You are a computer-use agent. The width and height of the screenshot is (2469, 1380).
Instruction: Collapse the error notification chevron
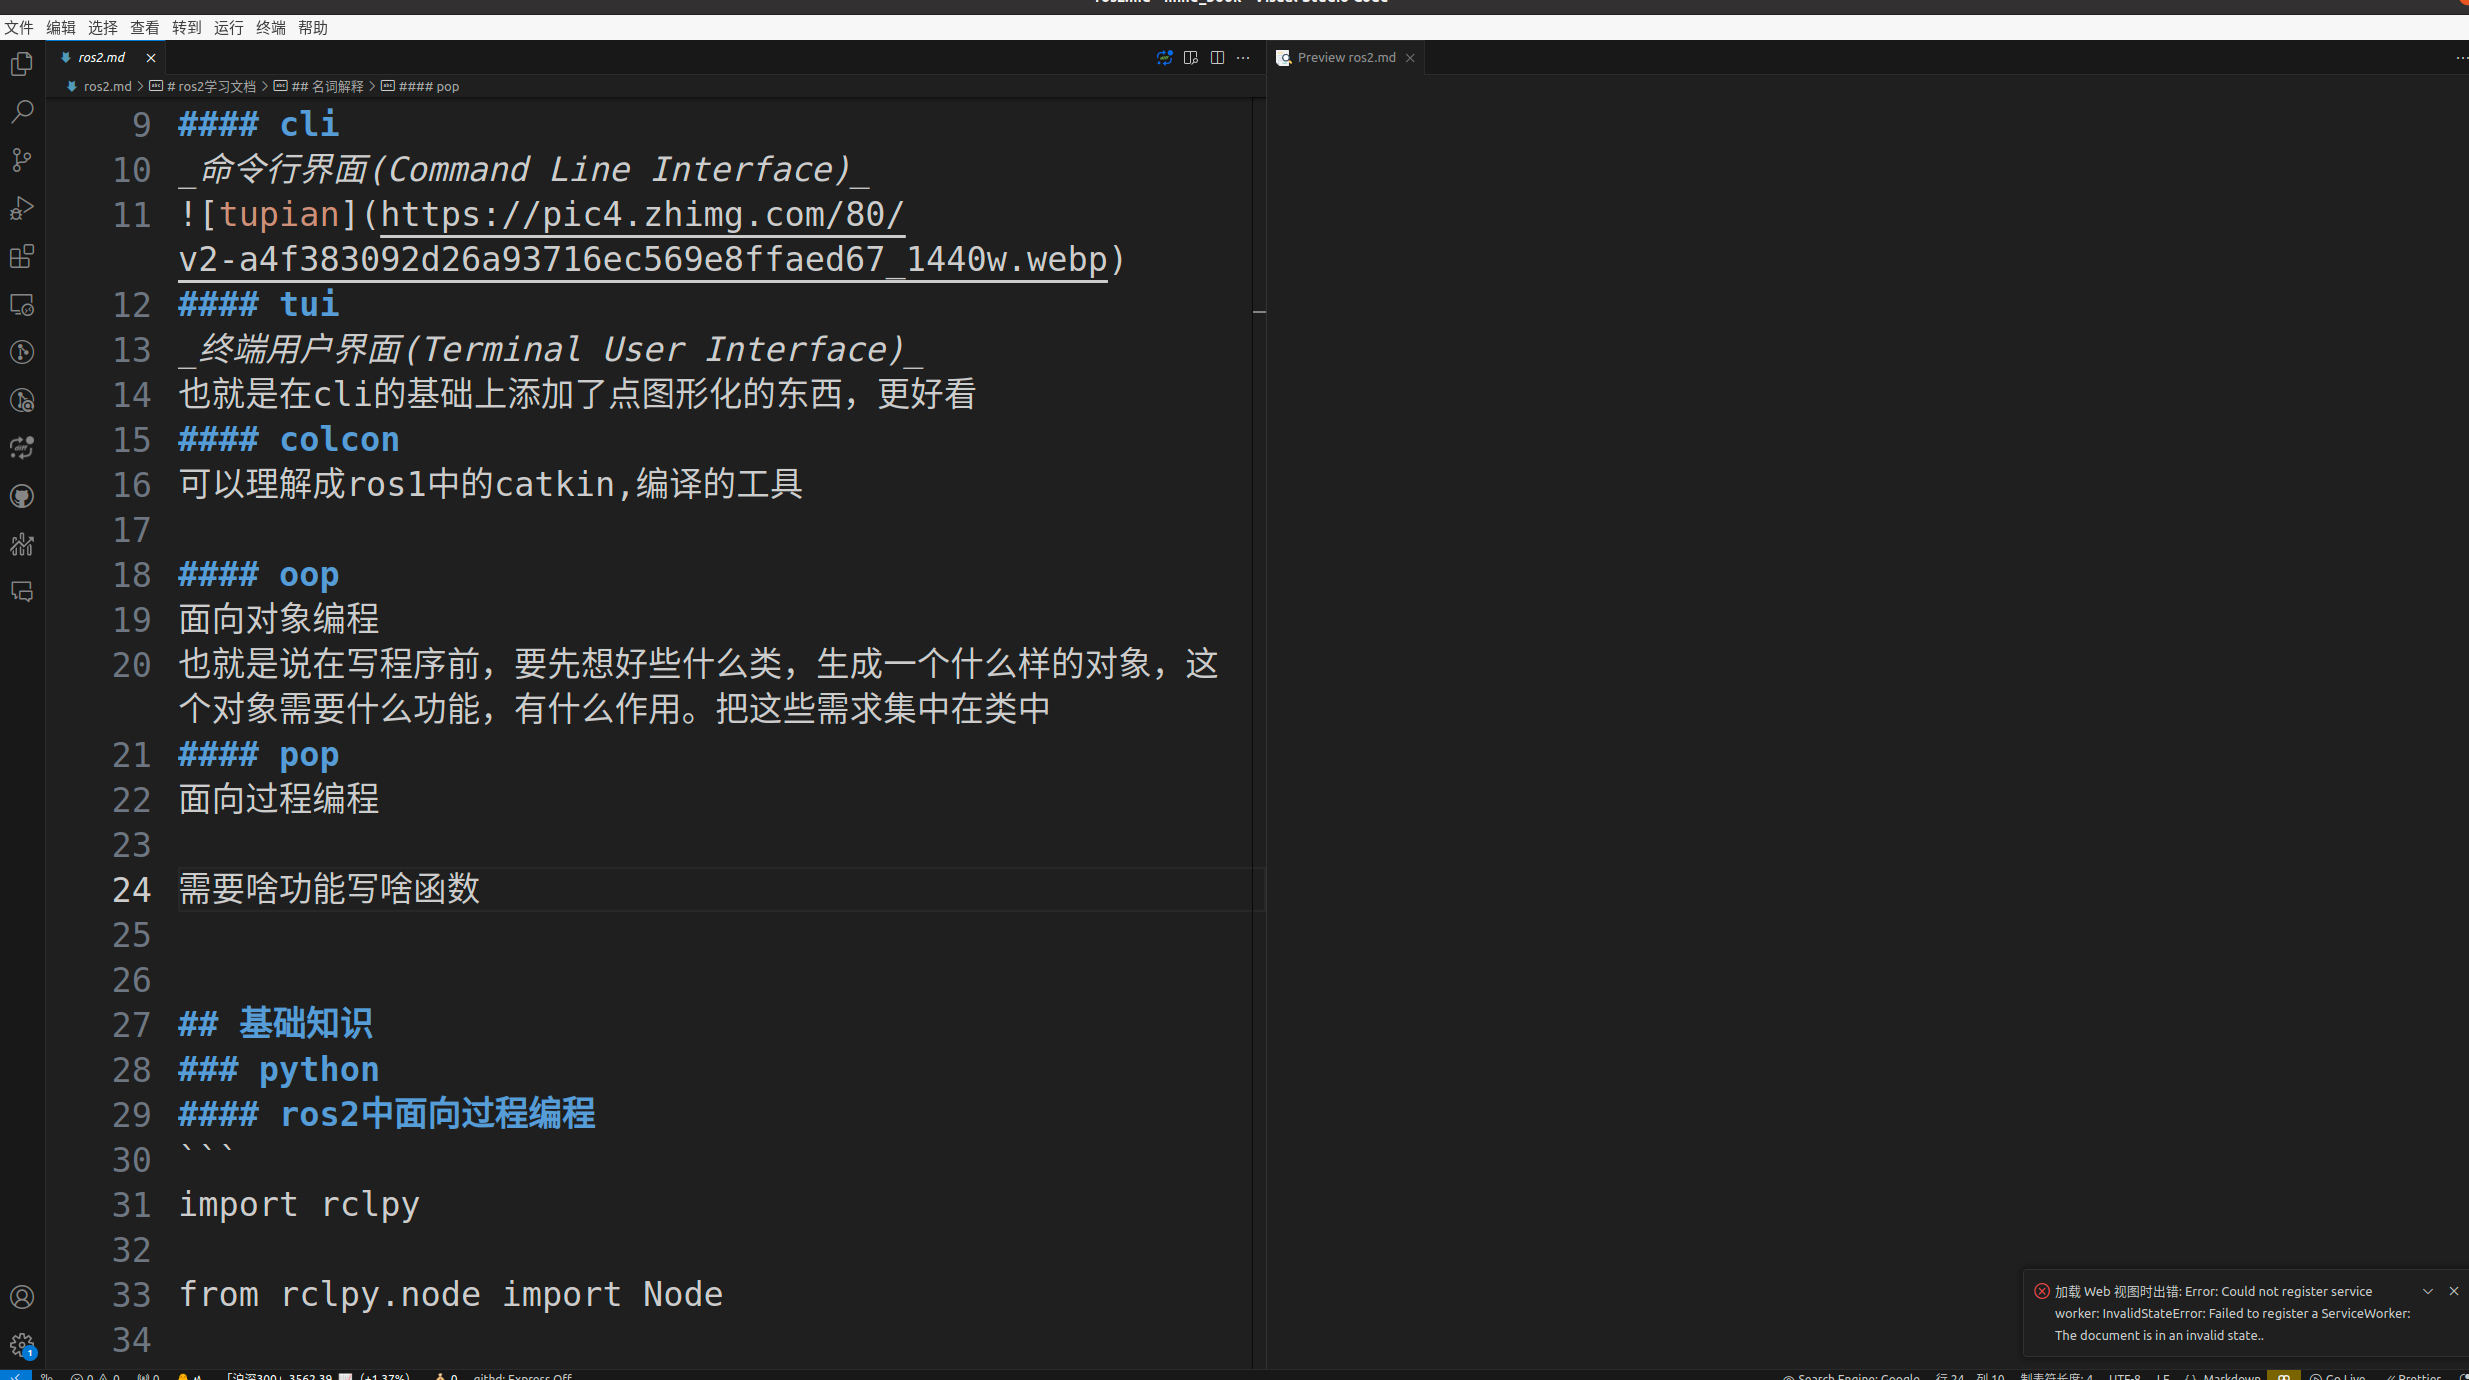pyautogui.click(x=2427, y=1291)
